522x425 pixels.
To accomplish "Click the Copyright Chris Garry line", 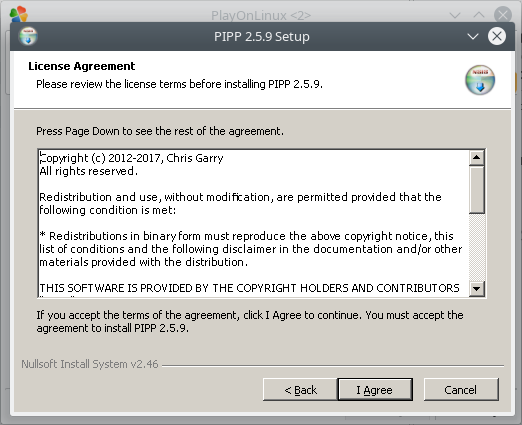I will 131,158.
